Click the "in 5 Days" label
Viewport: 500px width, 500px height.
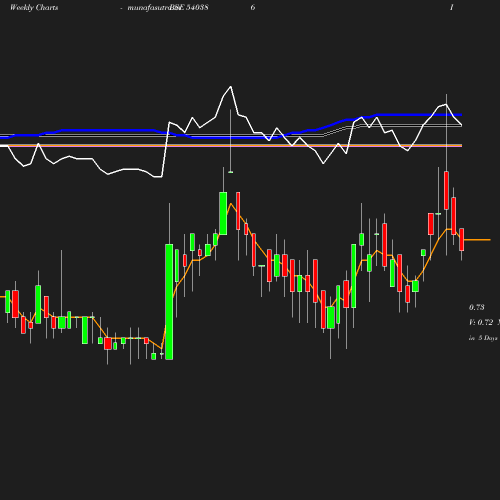coord(483,338)
